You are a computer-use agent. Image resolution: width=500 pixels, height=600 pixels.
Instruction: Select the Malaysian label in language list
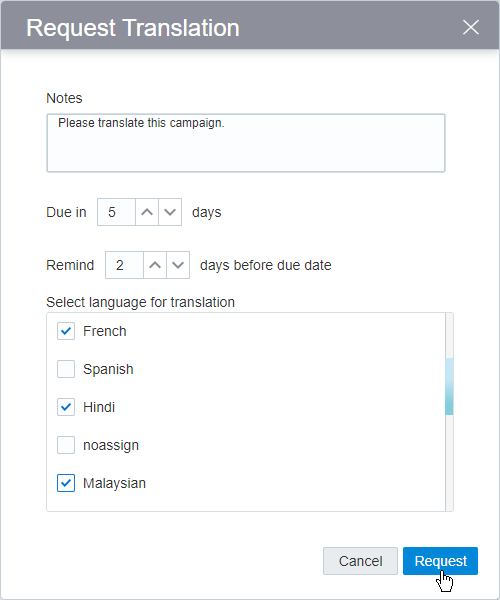tap(114, 483)
